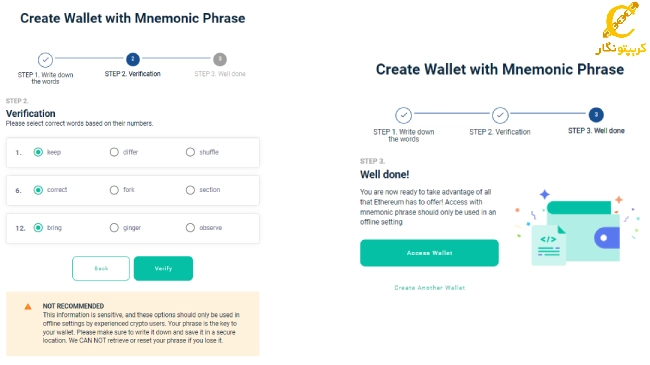Click the orange warning triangle icon
The height and width of the screenshot is (365, 650).
pyautogui.click(x=28, y=307)
